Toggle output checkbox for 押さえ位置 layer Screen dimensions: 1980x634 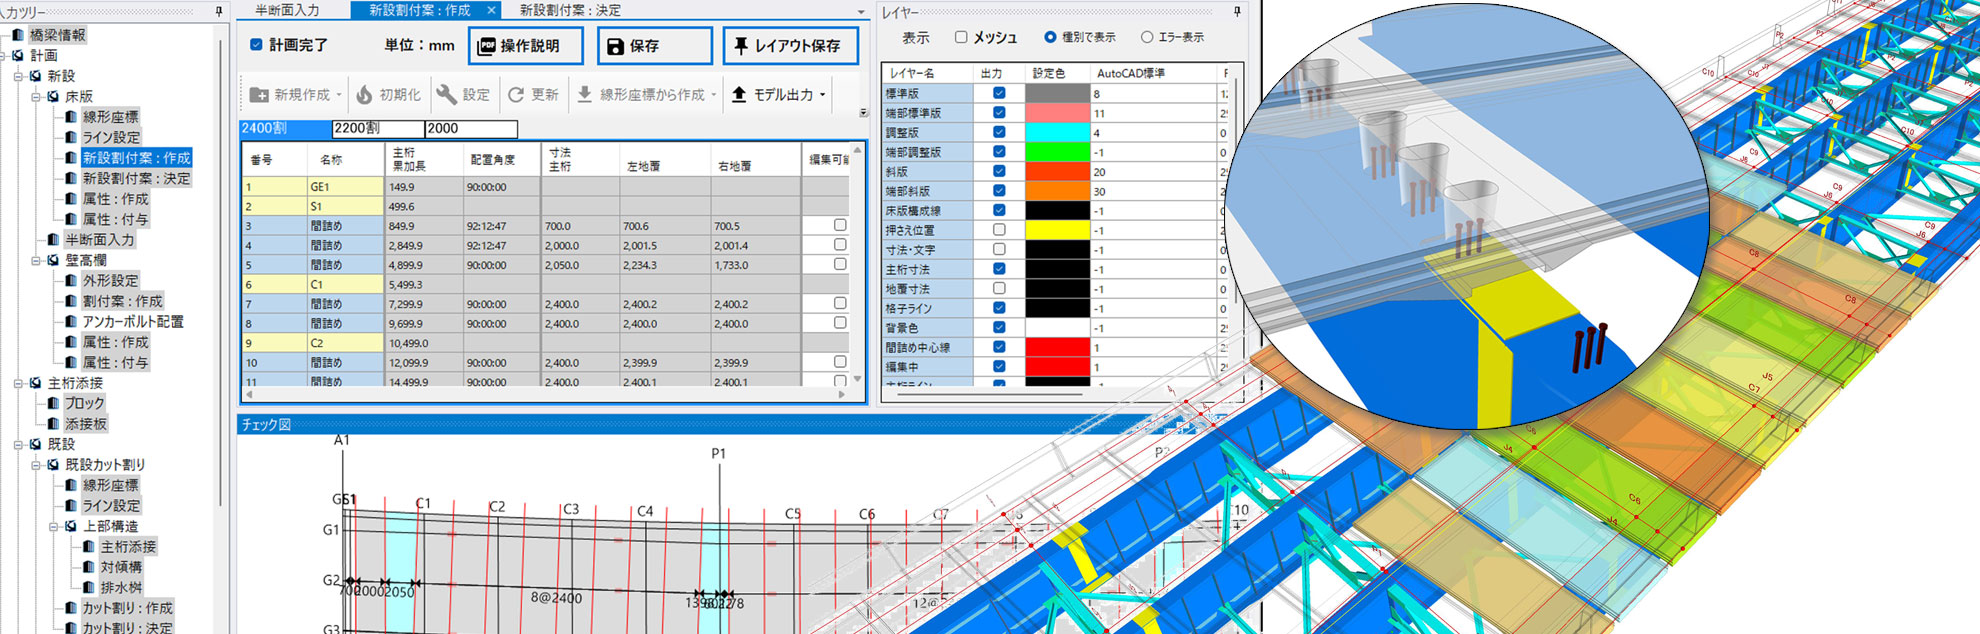999,230
